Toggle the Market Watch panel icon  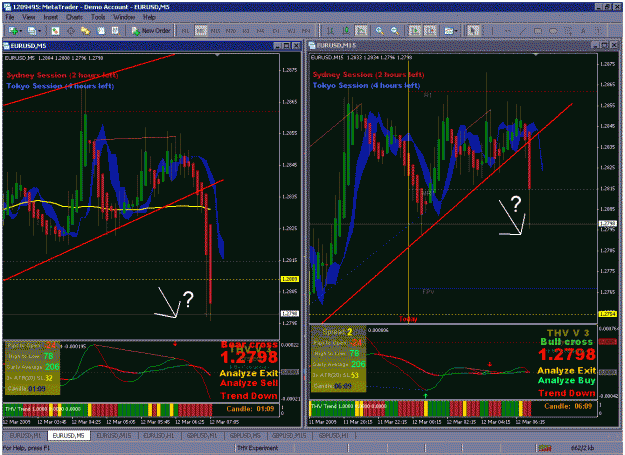coord(55,31)
